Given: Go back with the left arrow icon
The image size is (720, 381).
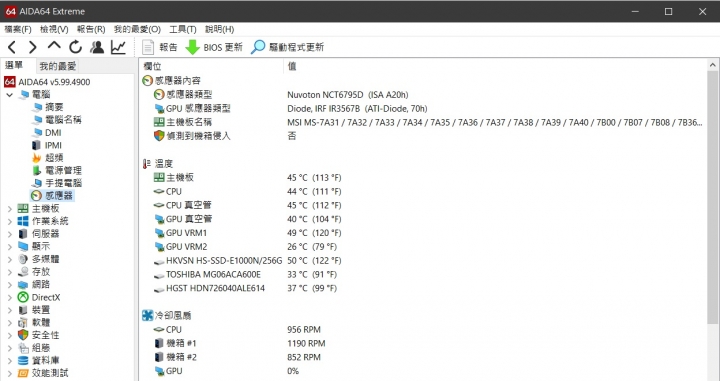Looking at the screenshot, I should pos(12,47).
